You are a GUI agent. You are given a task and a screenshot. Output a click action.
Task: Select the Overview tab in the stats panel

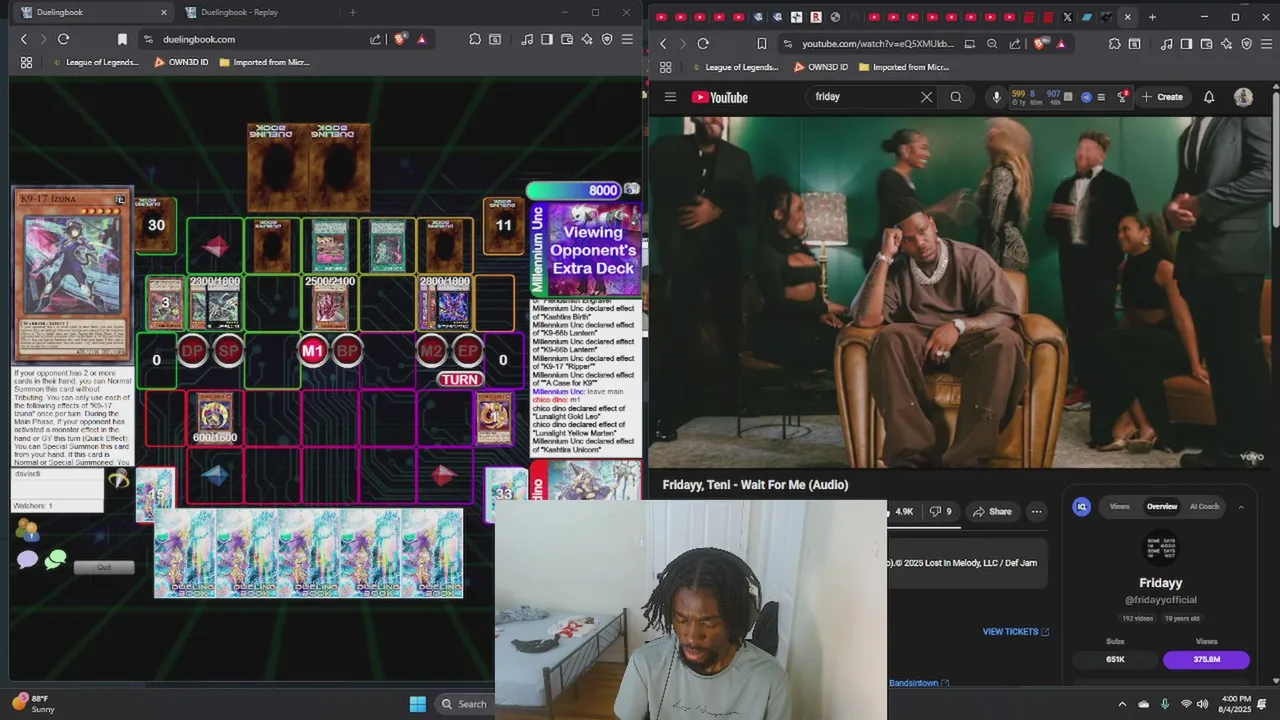tap(1161, 507)
